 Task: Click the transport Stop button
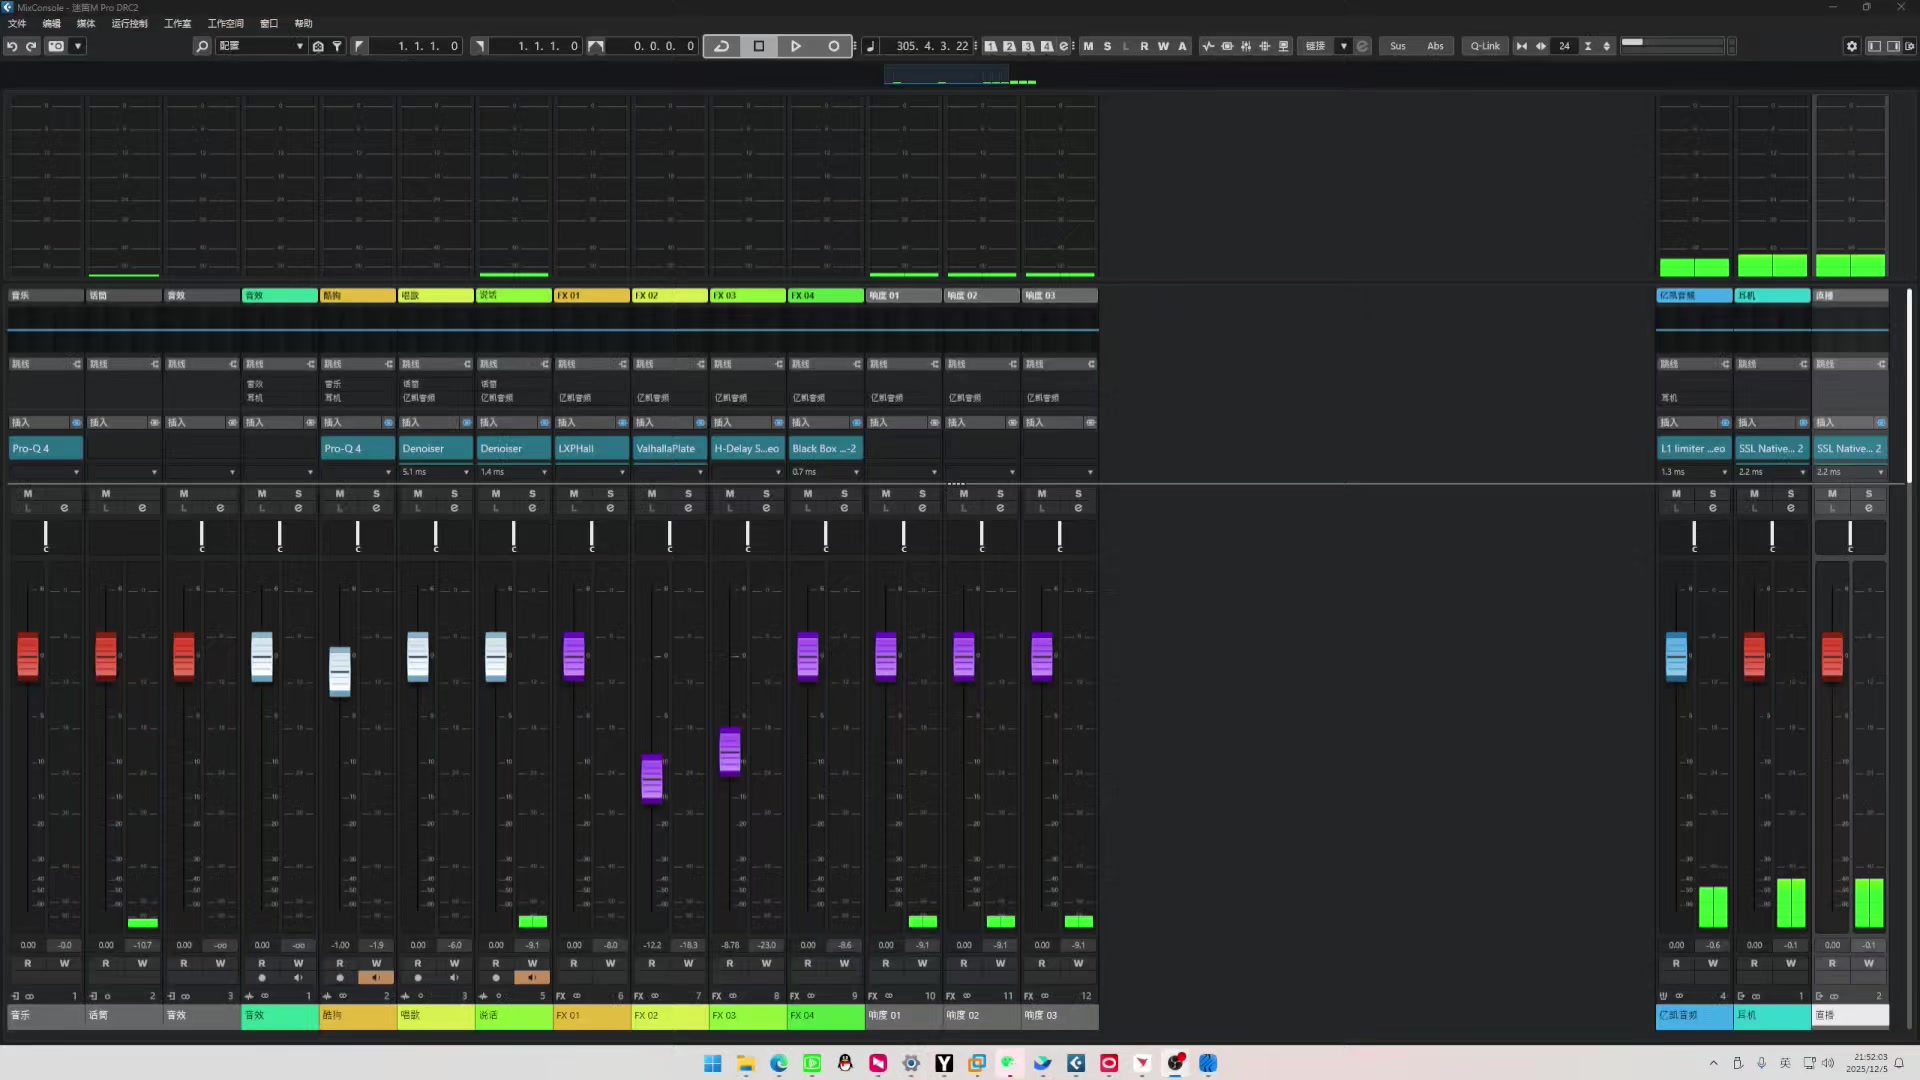click(x=759, y=46)
